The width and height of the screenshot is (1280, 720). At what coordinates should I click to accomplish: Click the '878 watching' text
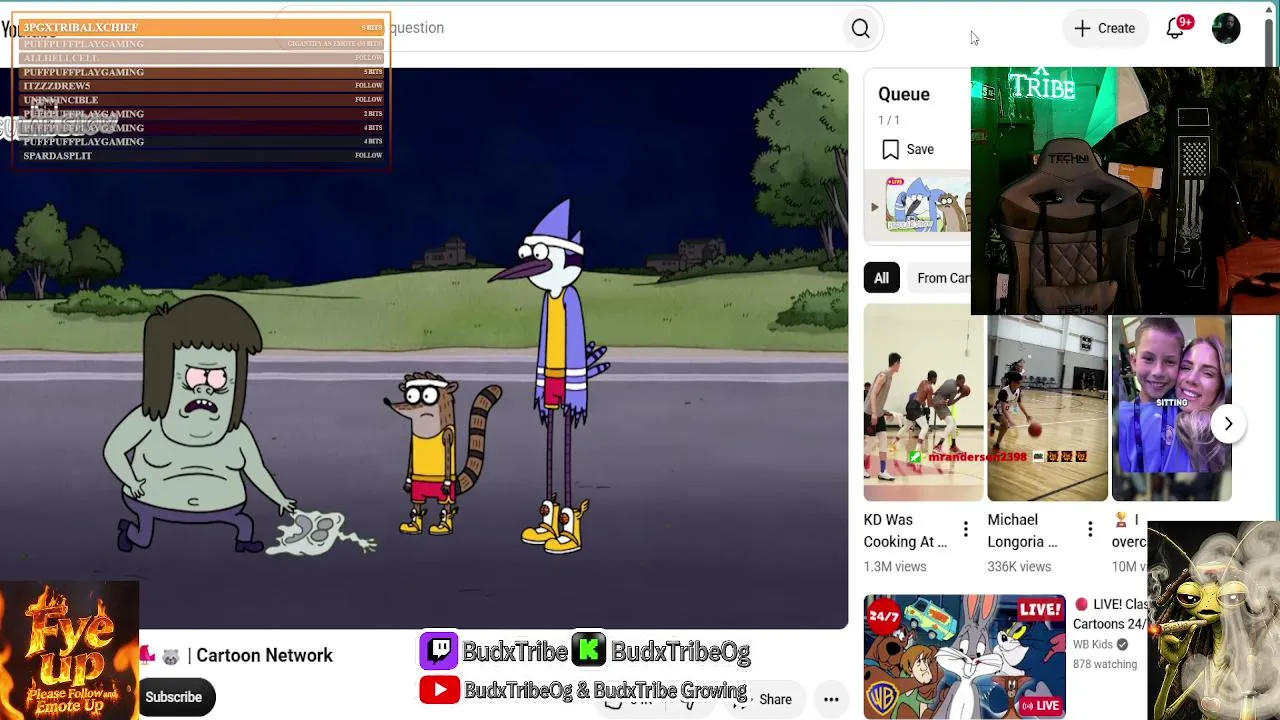[x=1105, y=664]
